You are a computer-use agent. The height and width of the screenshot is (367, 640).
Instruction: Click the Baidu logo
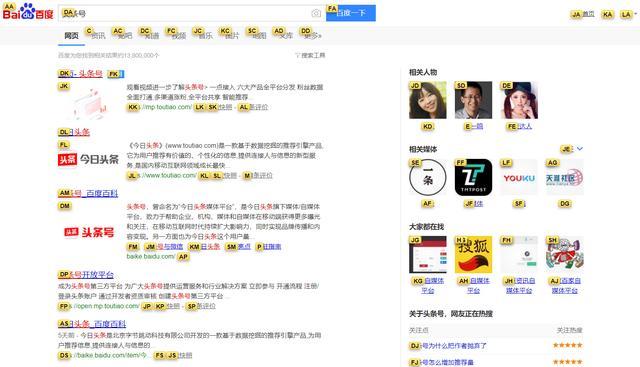28,12
